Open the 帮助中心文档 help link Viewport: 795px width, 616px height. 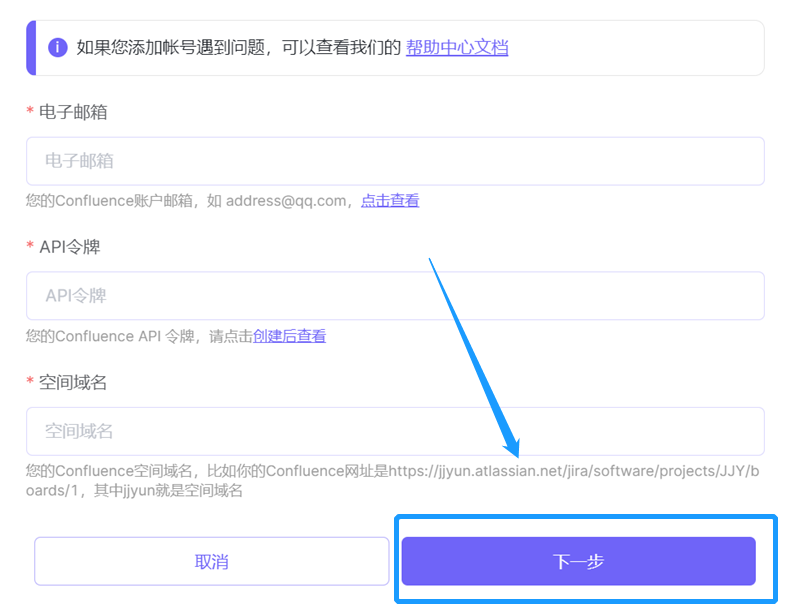pyautogui.click(x=457, y=48)
